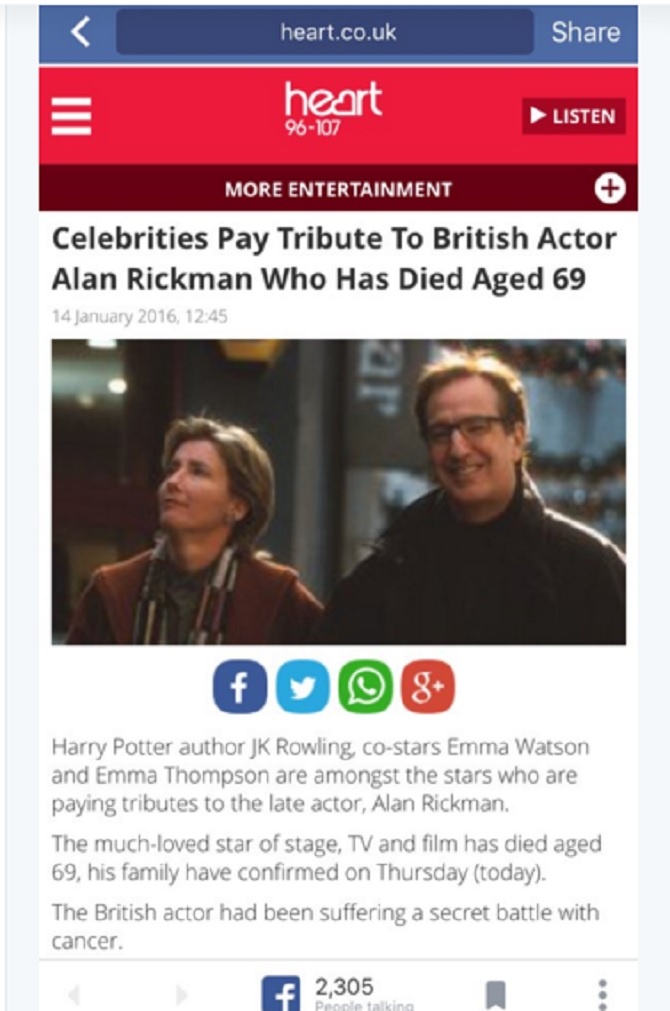
Task: Tap the back chevron in browser bar
Action: pyautogui.click(x=80, y=33)
